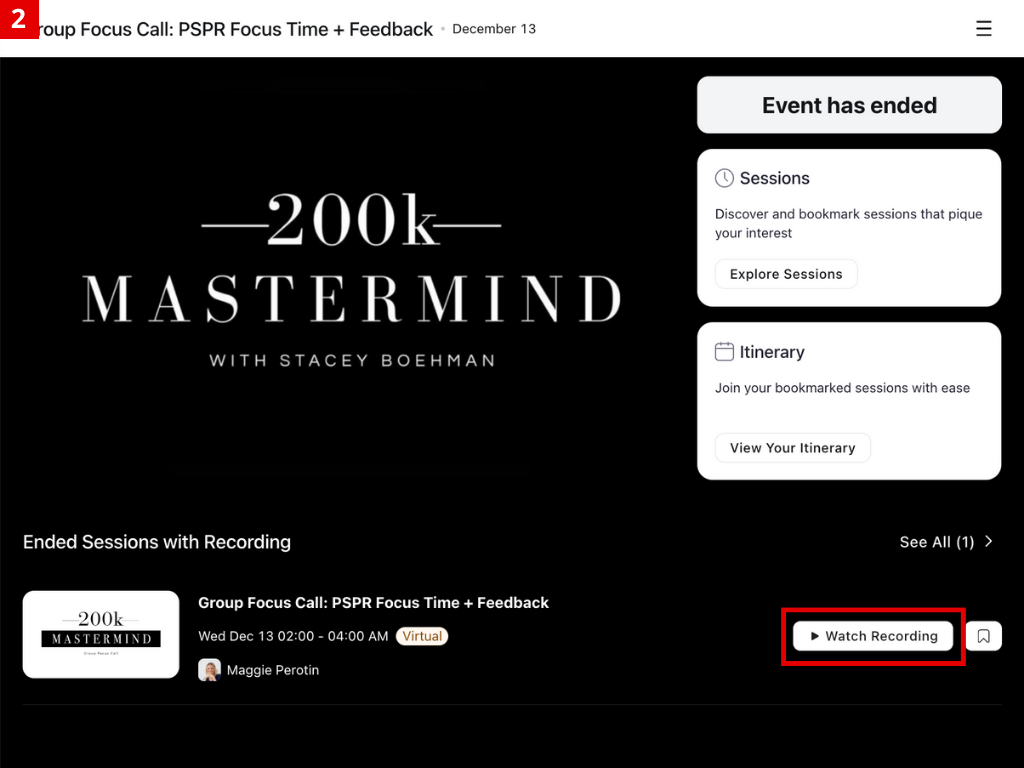1024x768 pixels.
Task: Click Maggie Perotin's avatar
Action: pos(209,670)
